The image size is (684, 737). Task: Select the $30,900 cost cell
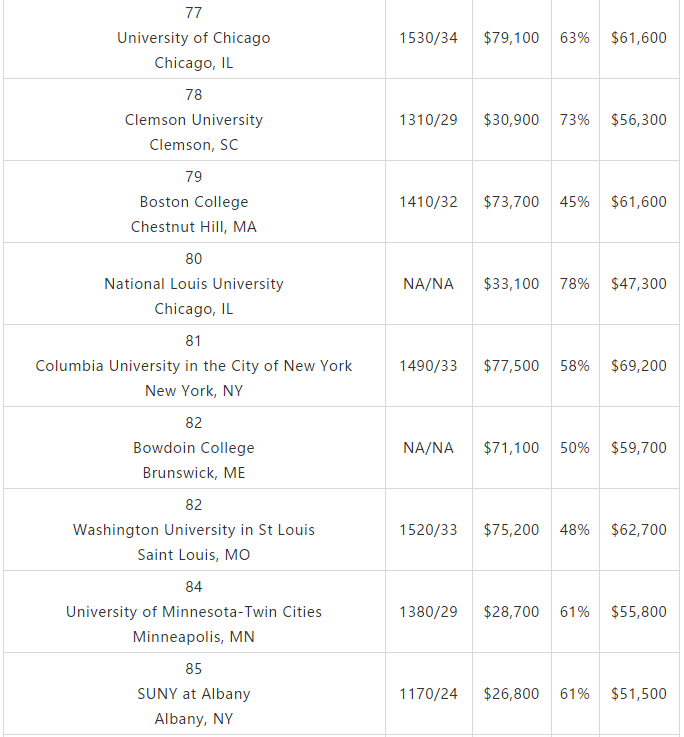tap(511, 120)
